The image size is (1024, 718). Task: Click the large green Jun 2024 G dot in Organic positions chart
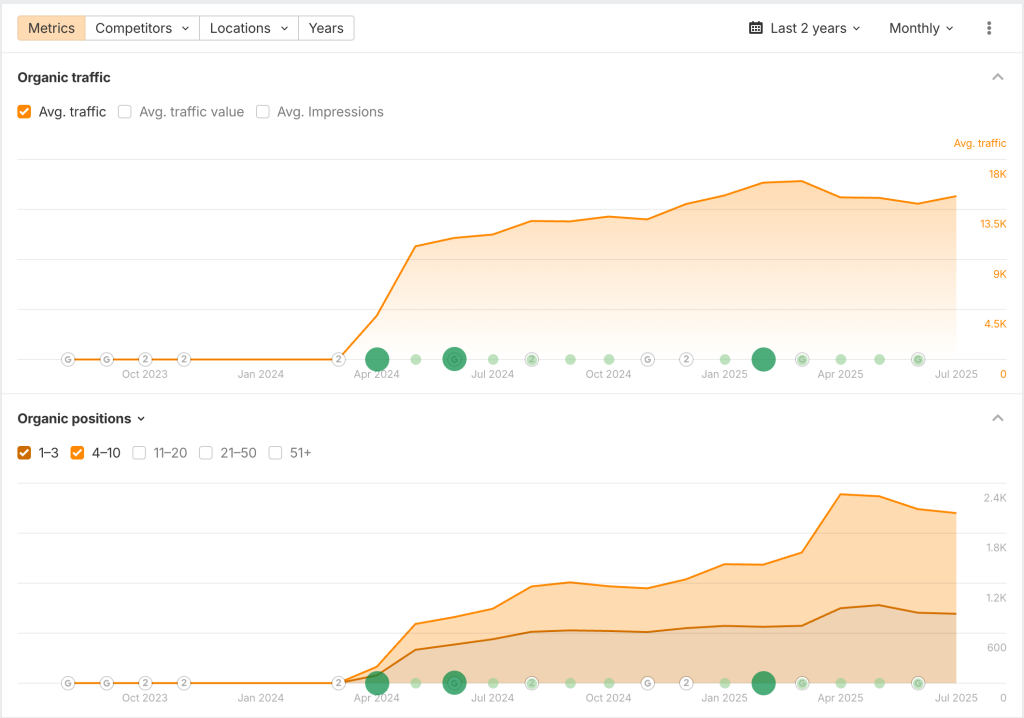coord(455,683)
